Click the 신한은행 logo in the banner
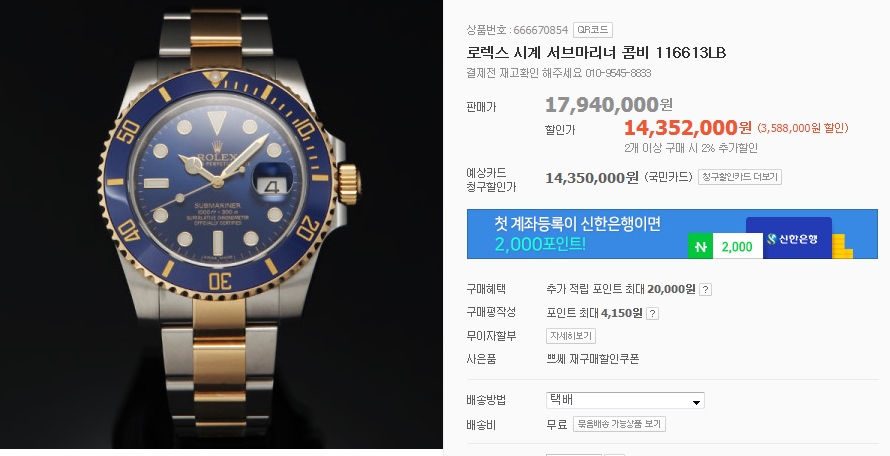This screenshot has height=456, width=890. [792, 239]
